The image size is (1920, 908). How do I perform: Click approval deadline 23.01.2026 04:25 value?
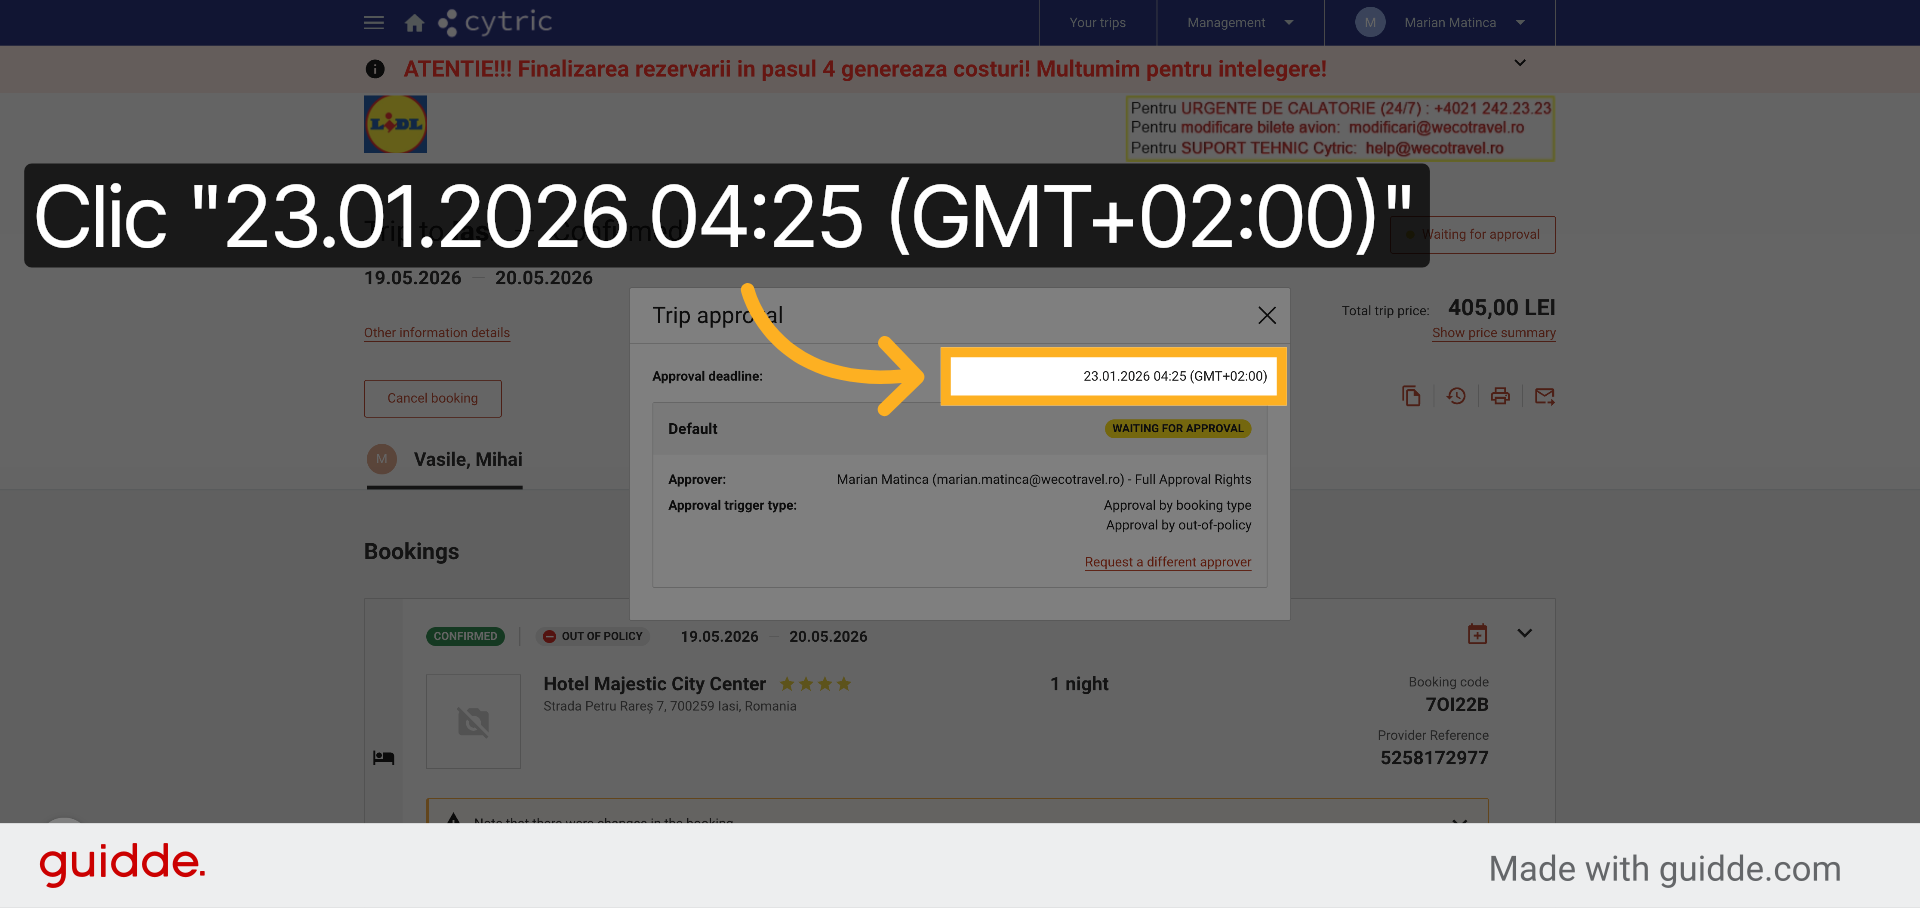click(1175, 376)
